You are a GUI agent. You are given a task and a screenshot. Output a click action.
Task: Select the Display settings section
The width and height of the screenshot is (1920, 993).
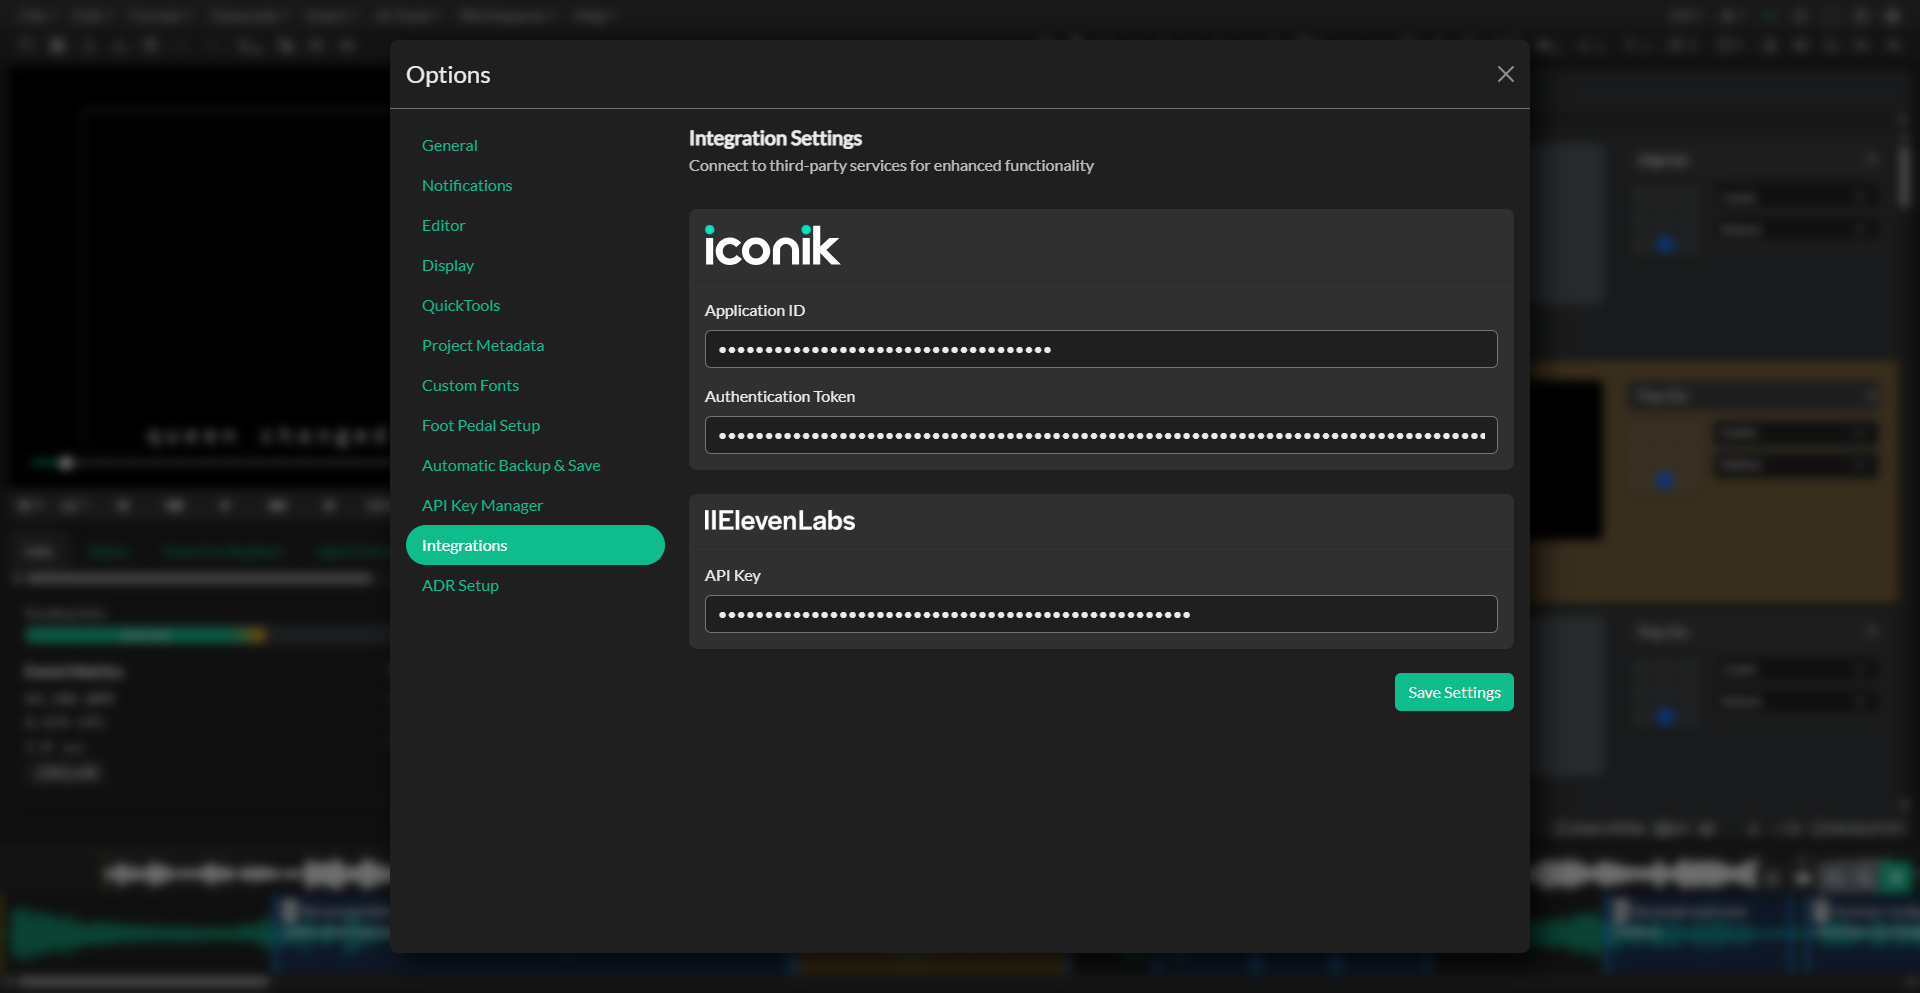[x=448, y=265]
